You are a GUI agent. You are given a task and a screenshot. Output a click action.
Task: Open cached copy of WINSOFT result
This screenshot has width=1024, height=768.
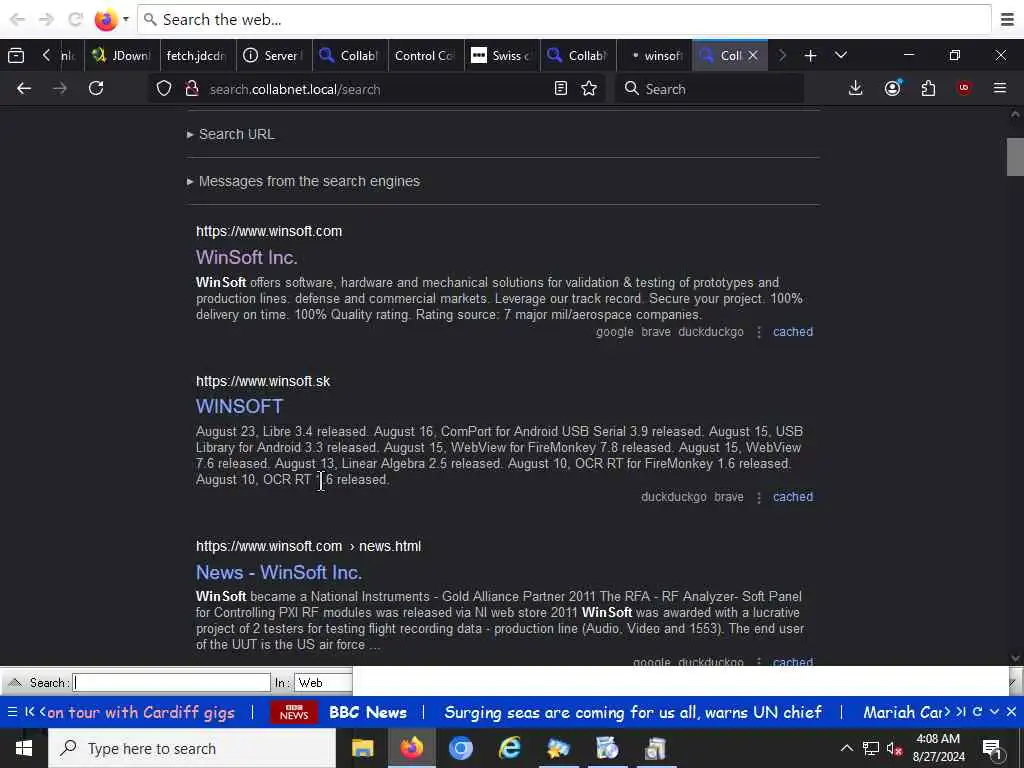(793, 497)
